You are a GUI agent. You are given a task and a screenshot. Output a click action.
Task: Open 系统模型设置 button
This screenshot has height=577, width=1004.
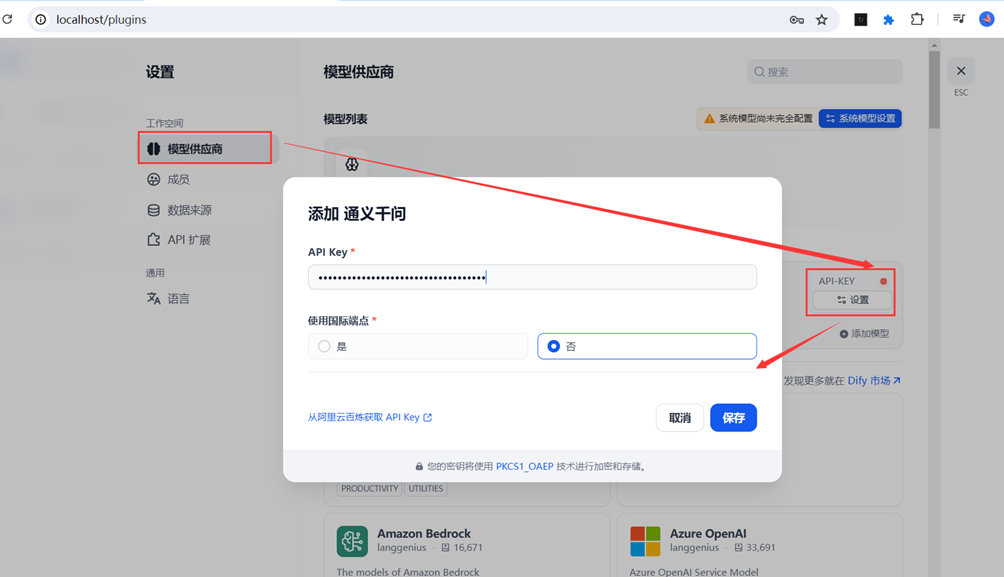(860, 118)
